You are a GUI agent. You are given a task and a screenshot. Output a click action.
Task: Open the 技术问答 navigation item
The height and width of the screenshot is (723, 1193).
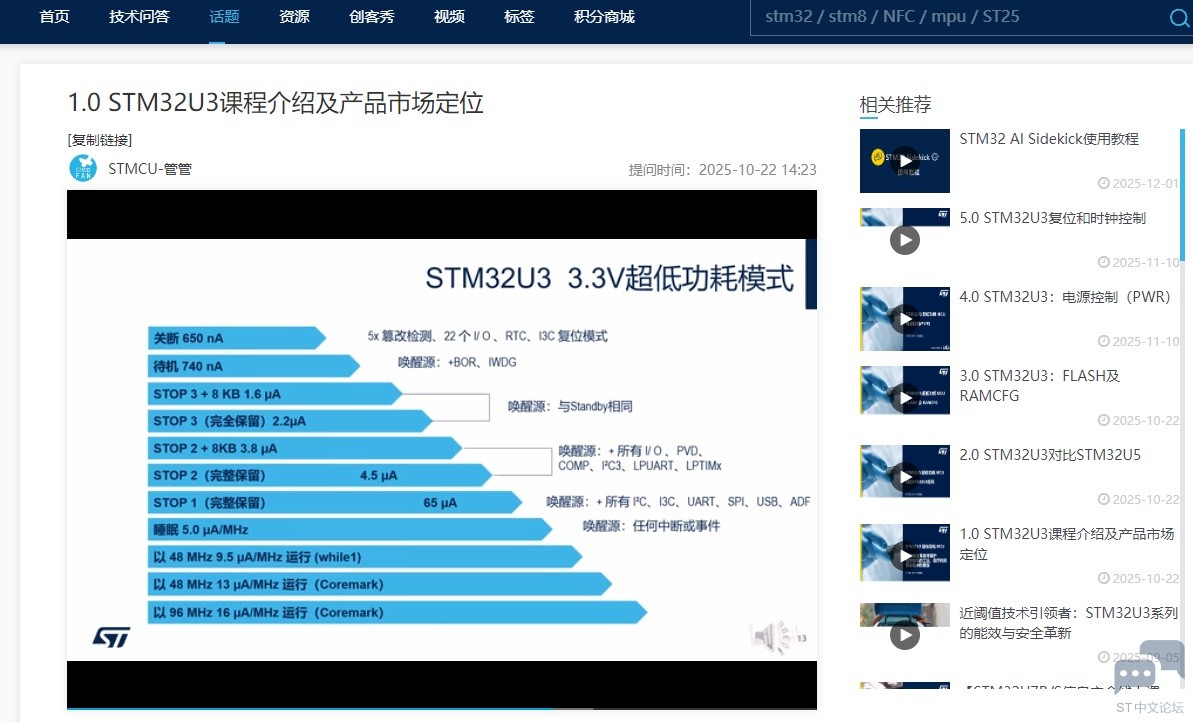(x=139, y=17)
